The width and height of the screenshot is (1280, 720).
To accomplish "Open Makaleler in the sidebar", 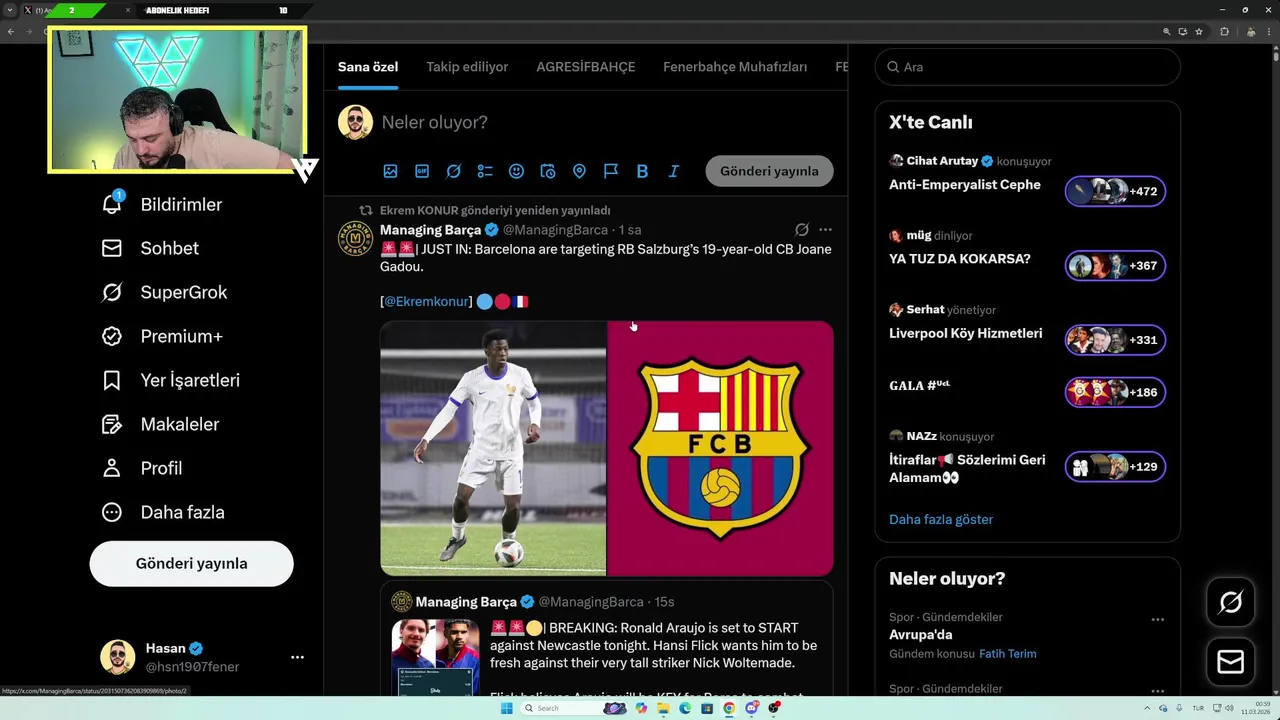I will [160, 424].
